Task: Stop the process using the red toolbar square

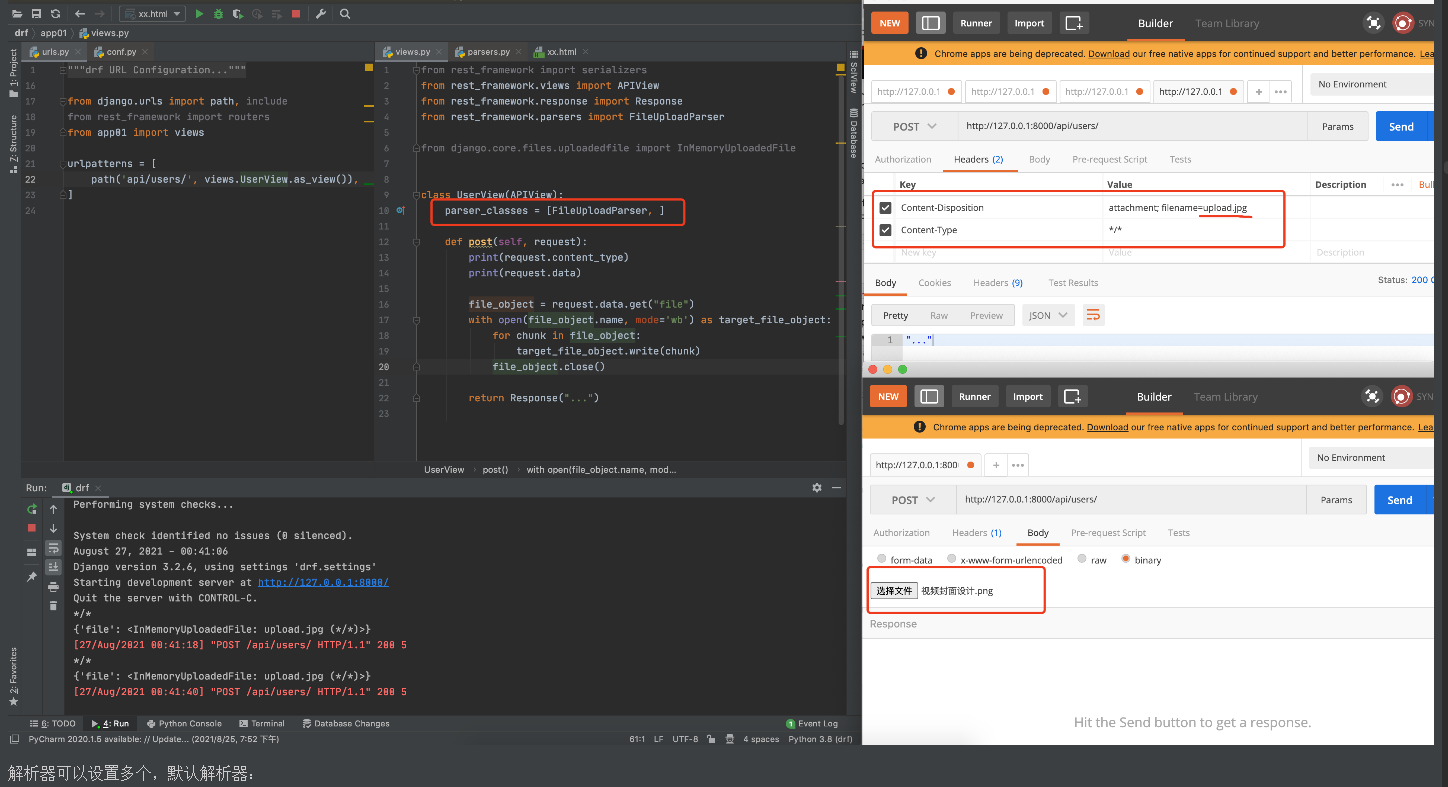Action: click(296, 14)
